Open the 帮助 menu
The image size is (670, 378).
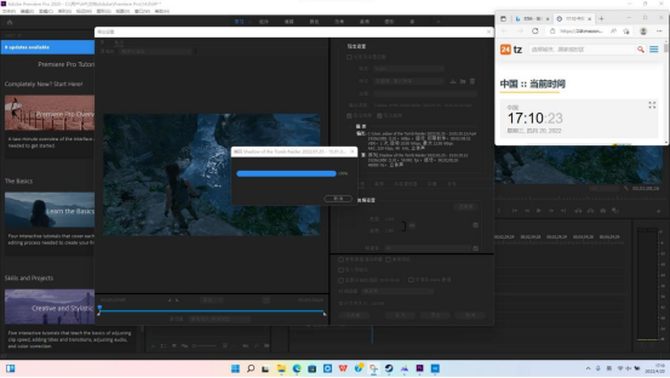pyautogui.click(x=162, y=11)
